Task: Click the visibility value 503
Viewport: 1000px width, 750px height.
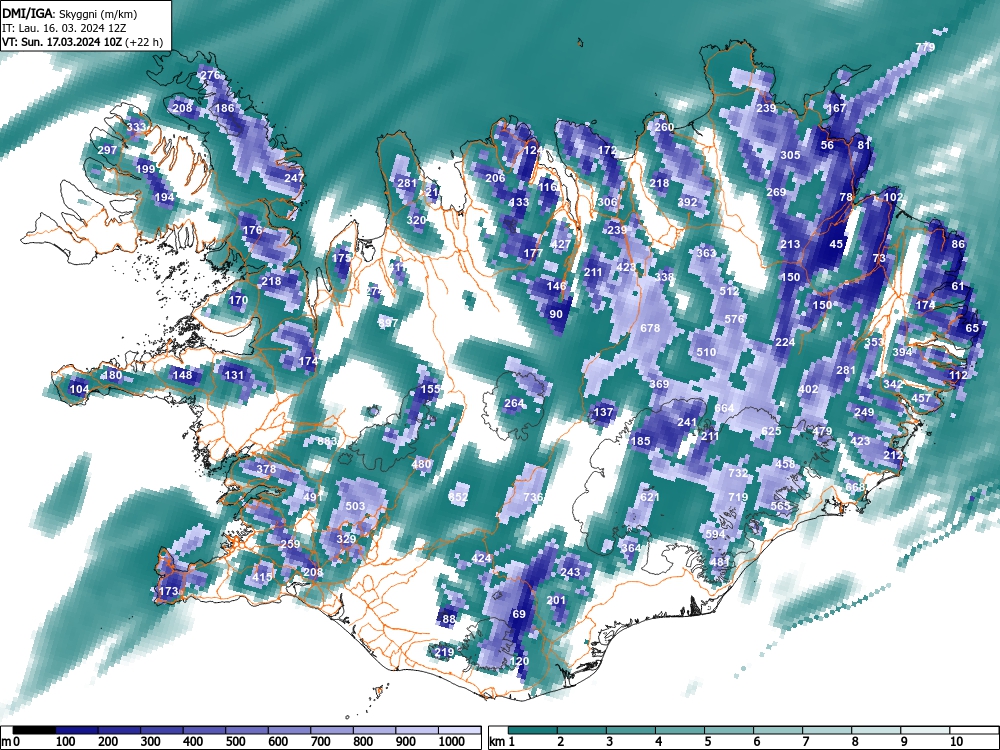Action: point(355,506)
